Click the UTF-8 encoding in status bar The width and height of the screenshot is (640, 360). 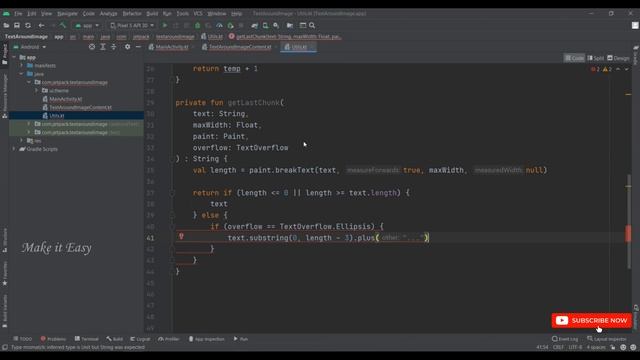(576, 347)
